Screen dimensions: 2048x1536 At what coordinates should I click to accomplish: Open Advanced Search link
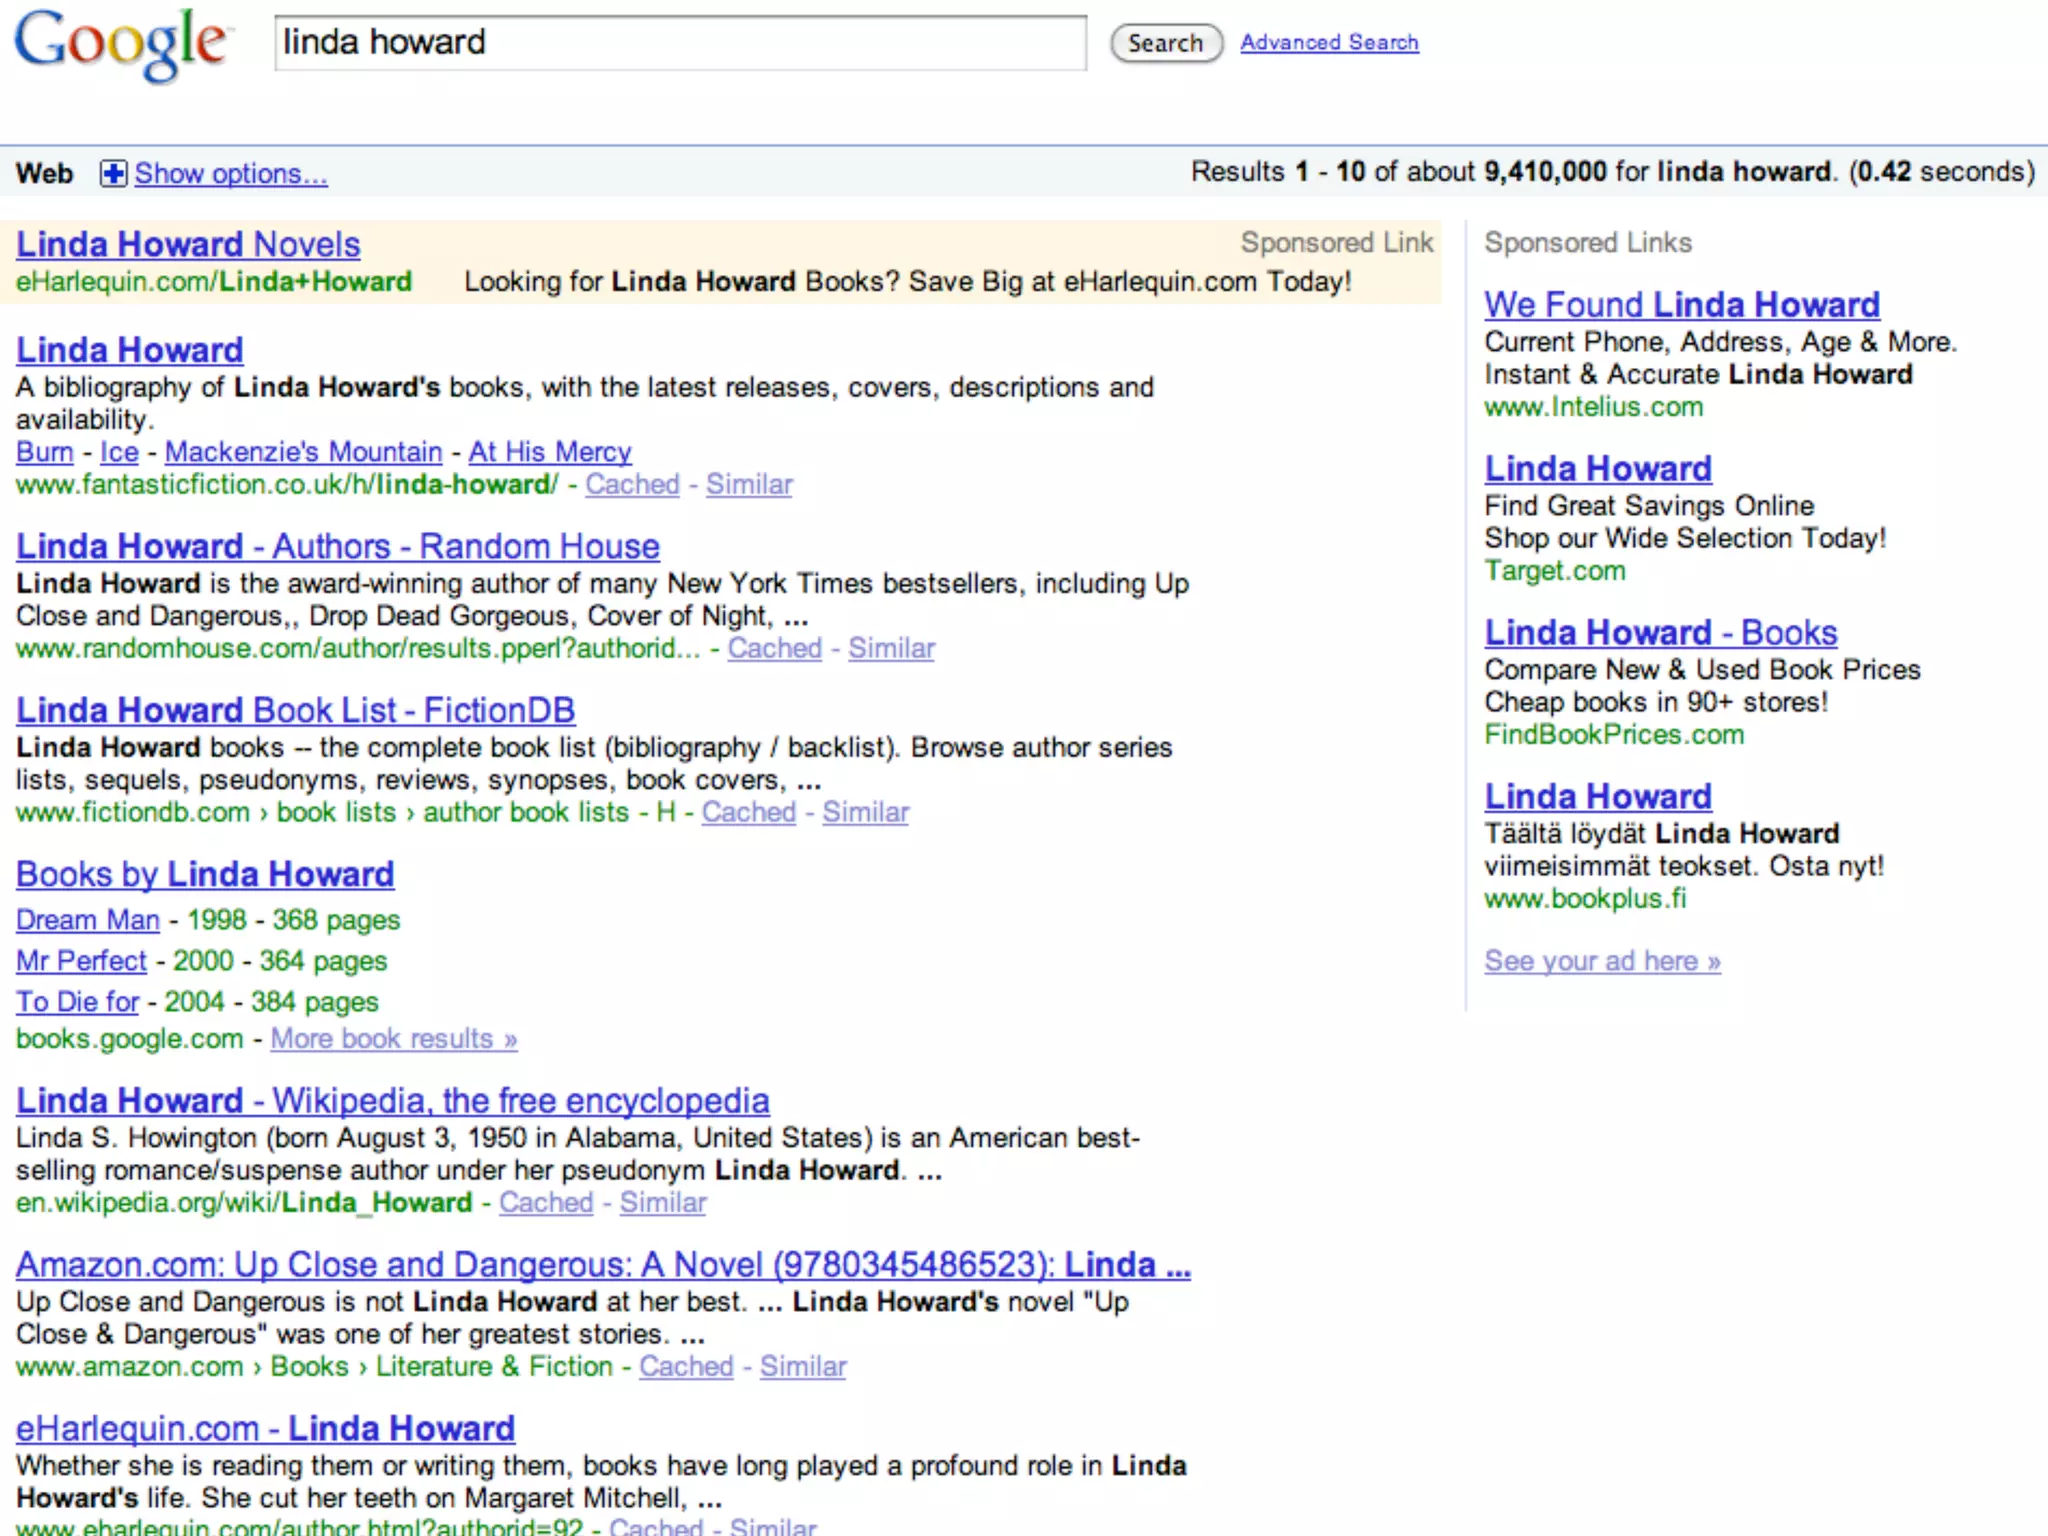coord(1329,43)
